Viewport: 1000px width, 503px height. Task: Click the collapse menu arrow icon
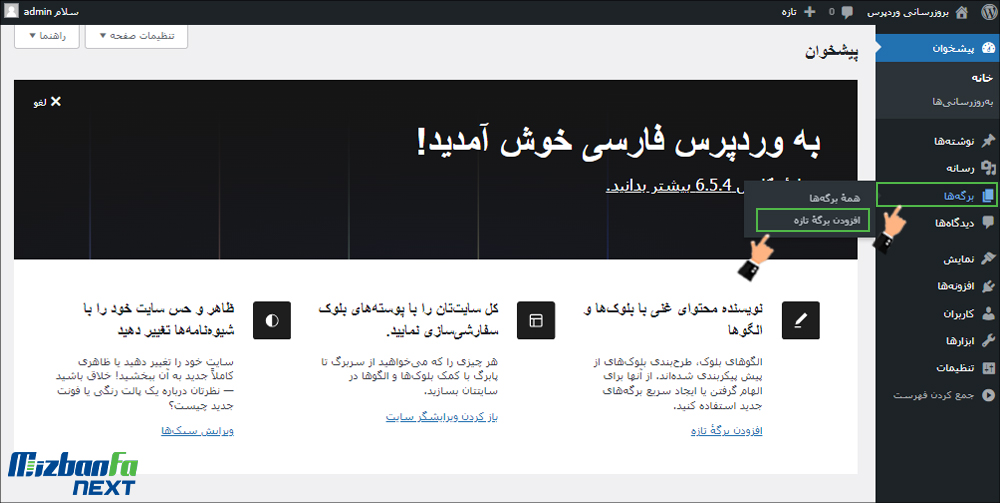(x=988, y=395)
